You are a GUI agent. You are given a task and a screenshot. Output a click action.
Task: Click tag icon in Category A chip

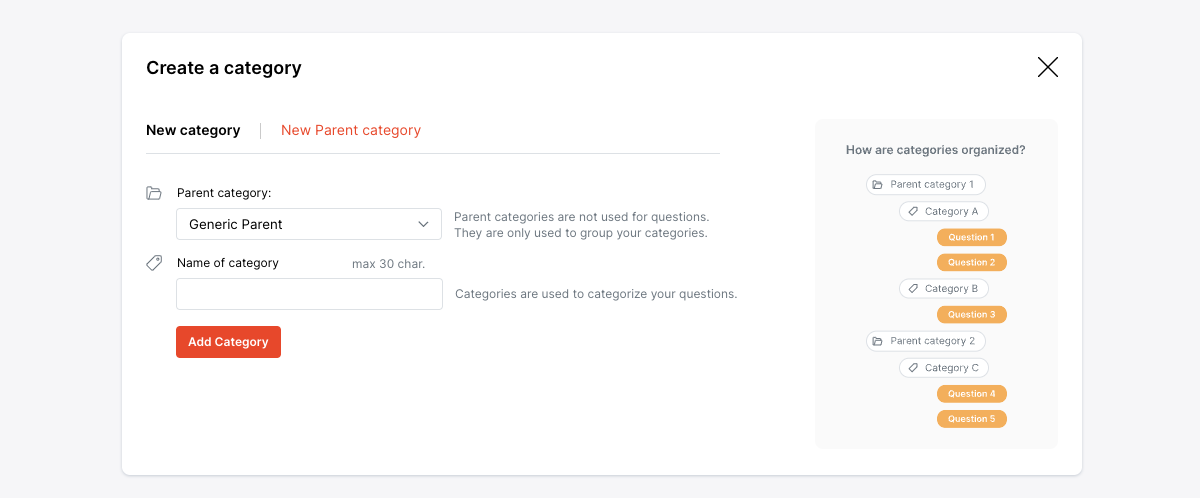coord(912,212)
